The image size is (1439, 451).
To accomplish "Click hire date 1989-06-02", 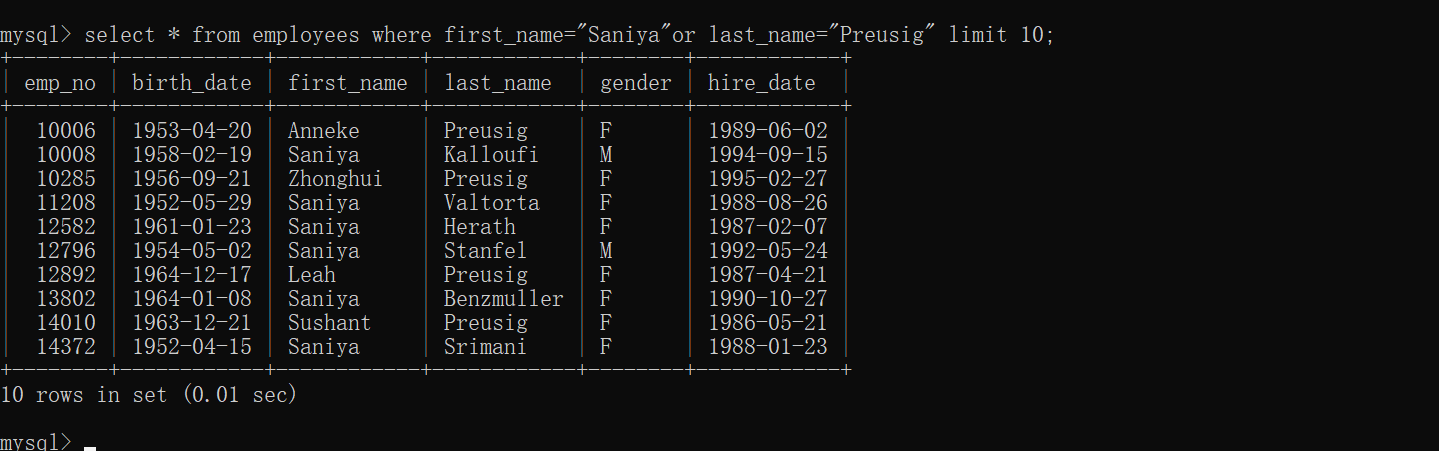I will point(768,131).
